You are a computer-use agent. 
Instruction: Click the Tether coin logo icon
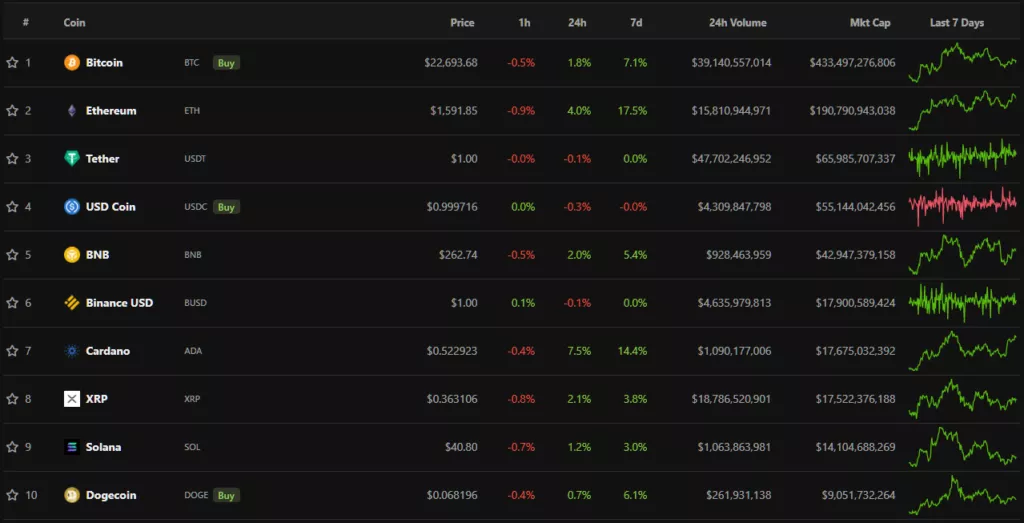tap(72, 159)
